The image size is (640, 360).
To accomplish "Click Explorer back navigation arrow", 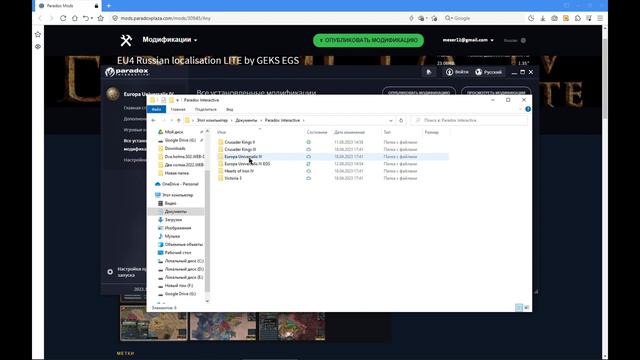I will [x=153, y=120].
